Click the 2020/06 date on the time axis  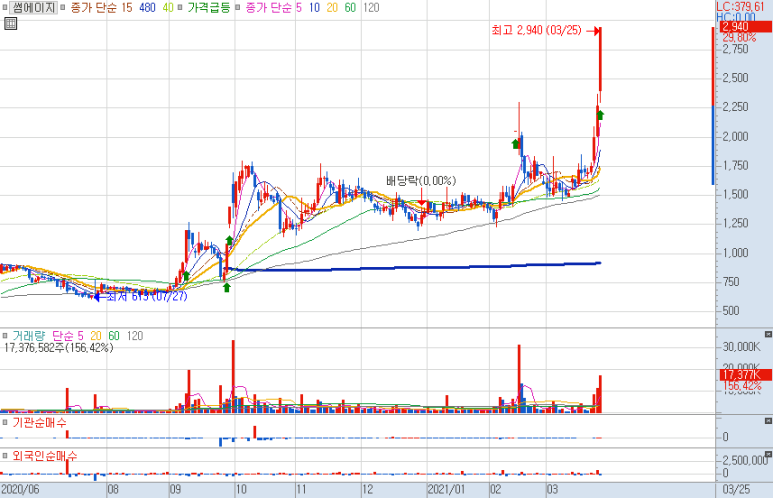point(20,490)
